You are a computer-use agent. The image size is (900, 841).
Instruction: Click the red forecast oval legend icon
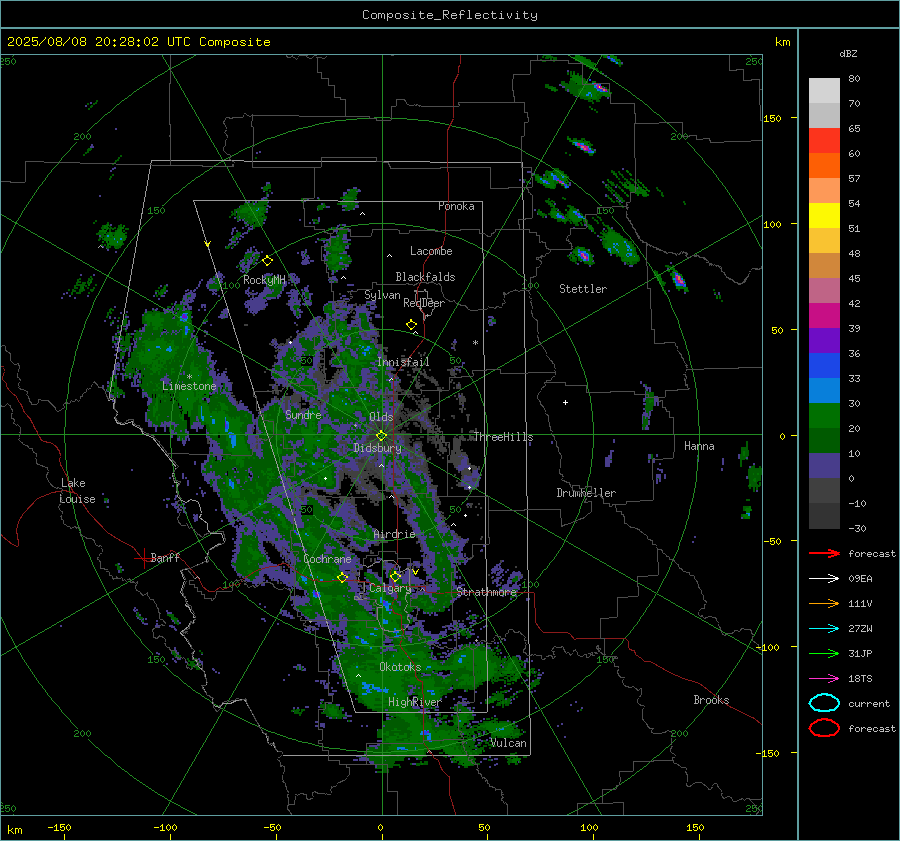[x=824, y=728]
